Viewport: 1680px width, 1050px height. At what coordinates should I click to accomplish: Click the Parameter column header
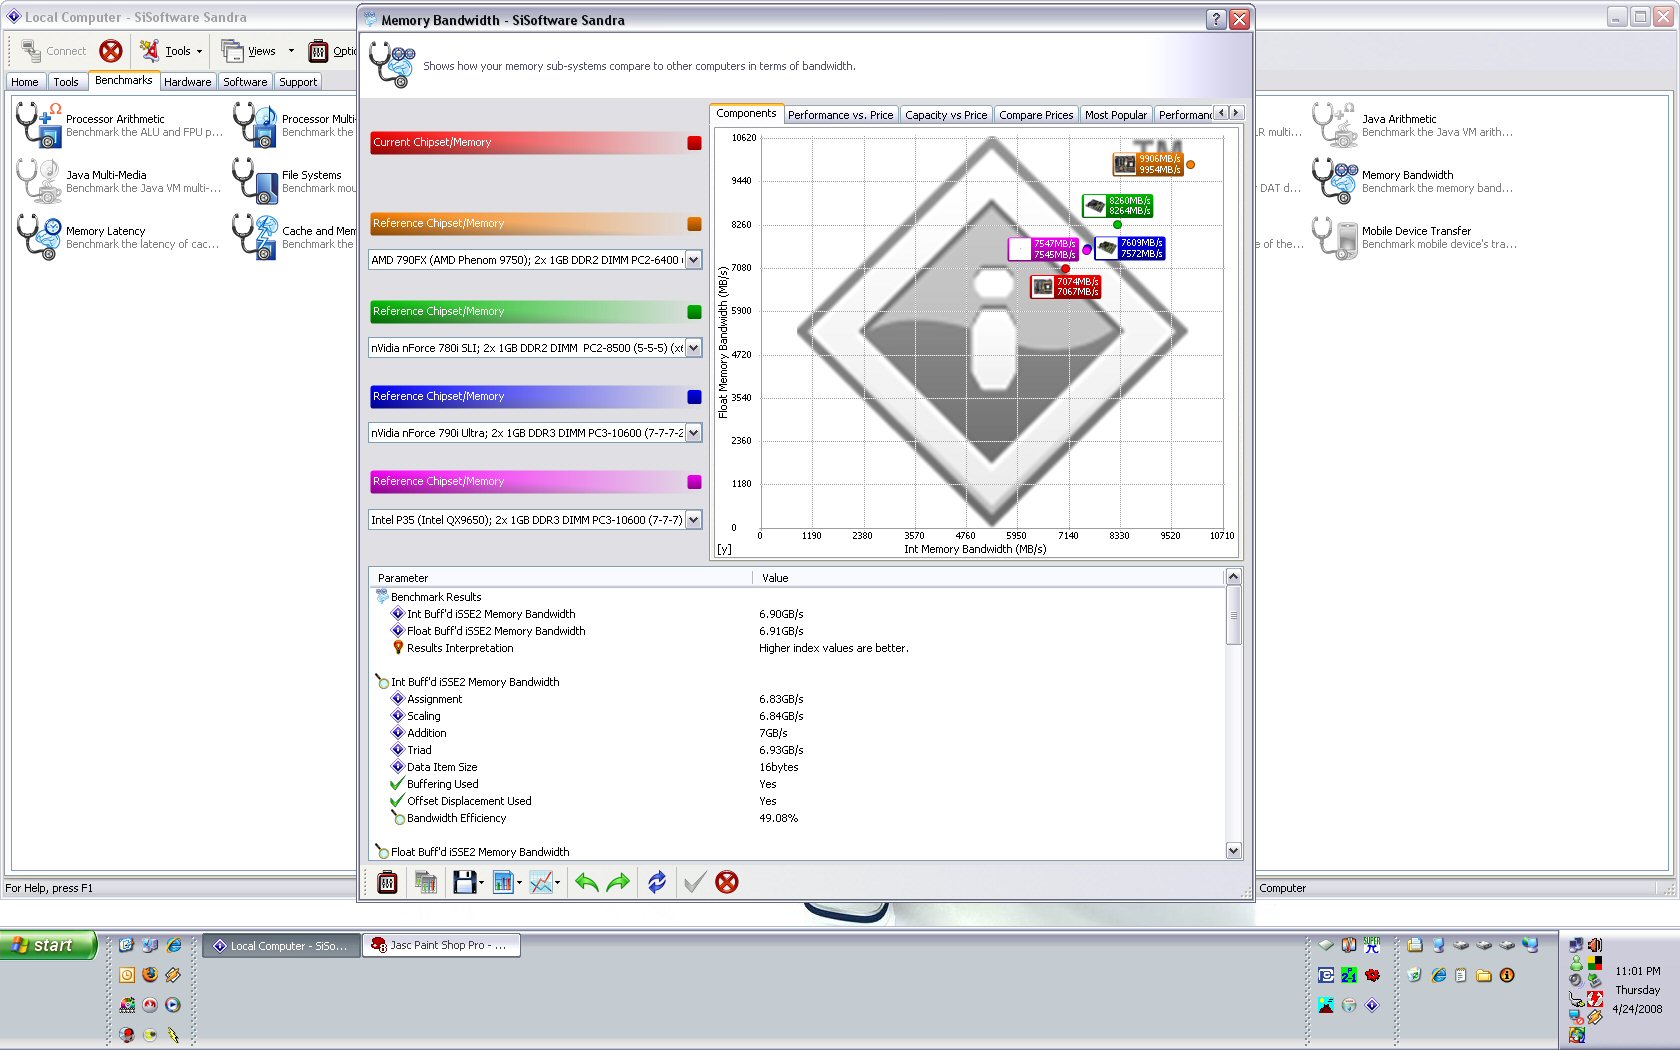point(560,578)
